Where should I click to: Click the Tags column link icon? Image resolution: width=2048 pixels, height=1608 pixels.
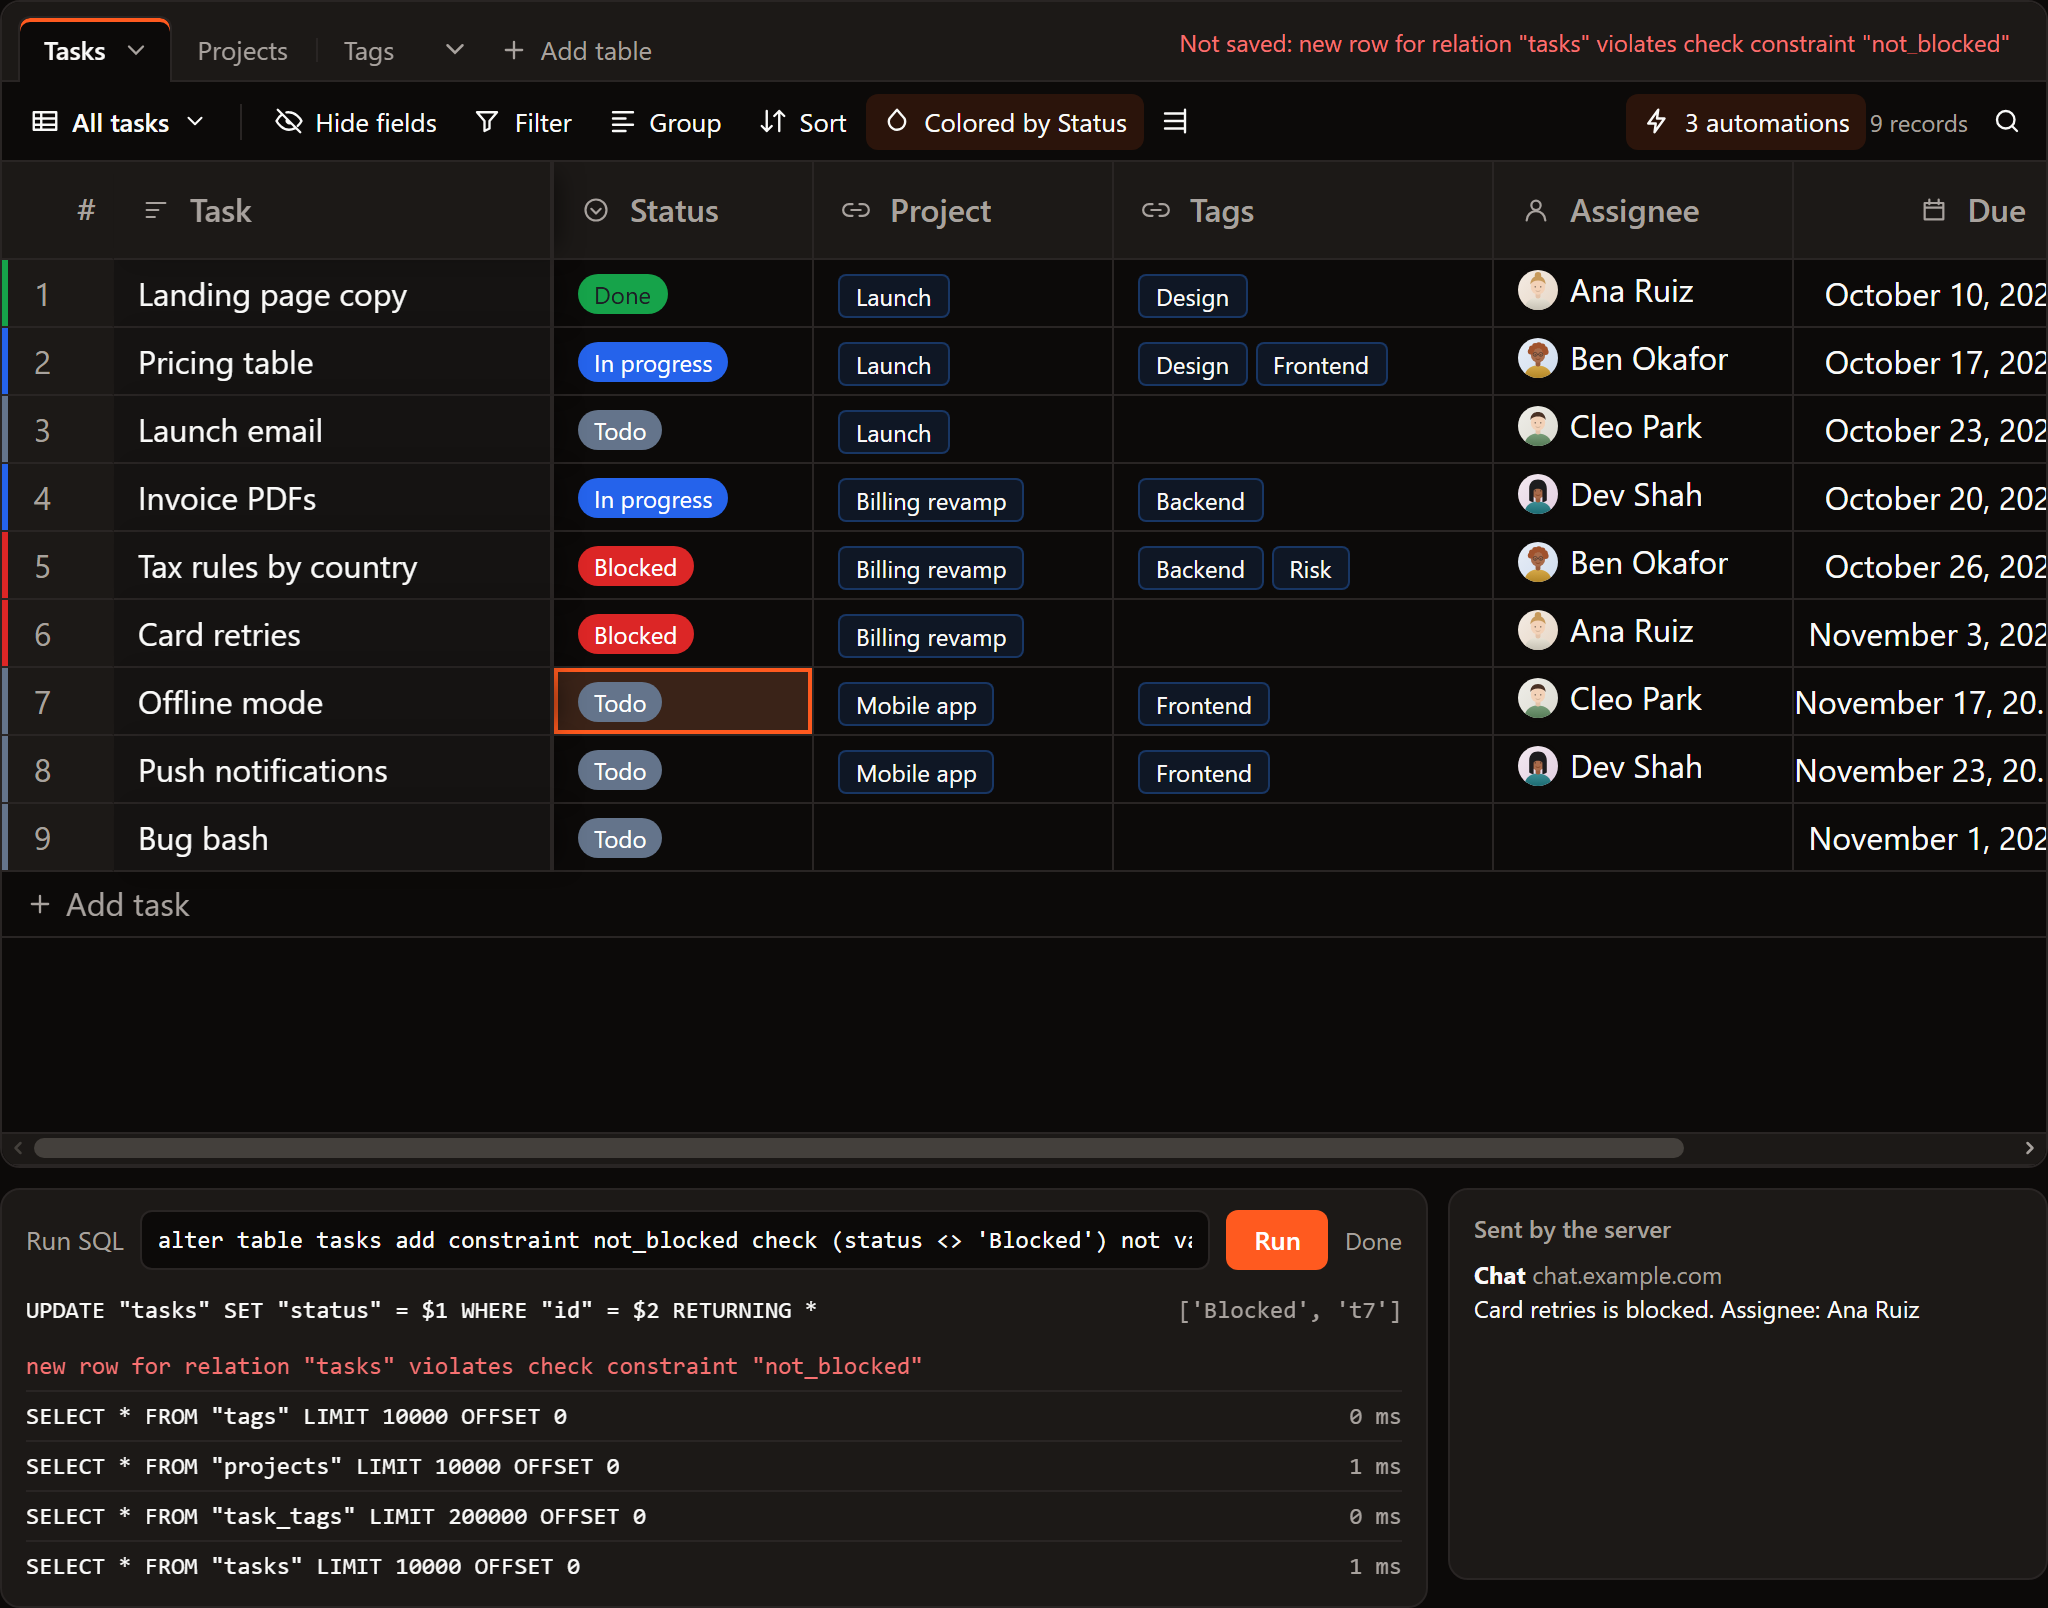point(1156,210)
